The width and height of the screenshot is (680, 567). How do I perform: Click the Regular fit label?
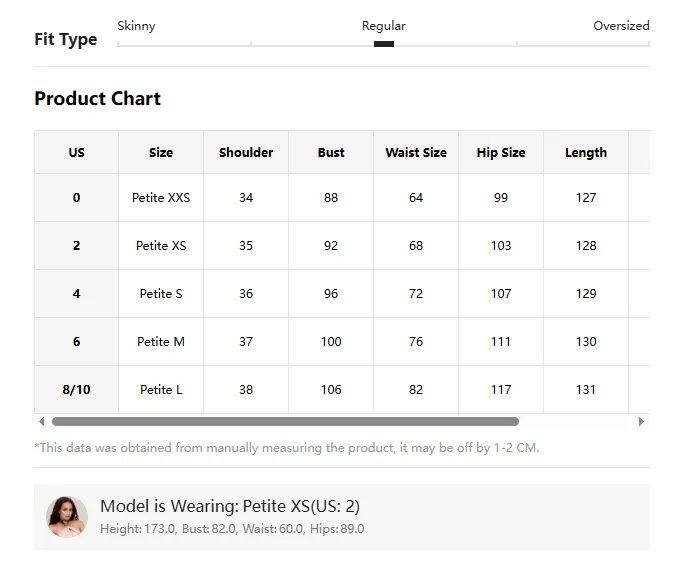click(384, 26)
